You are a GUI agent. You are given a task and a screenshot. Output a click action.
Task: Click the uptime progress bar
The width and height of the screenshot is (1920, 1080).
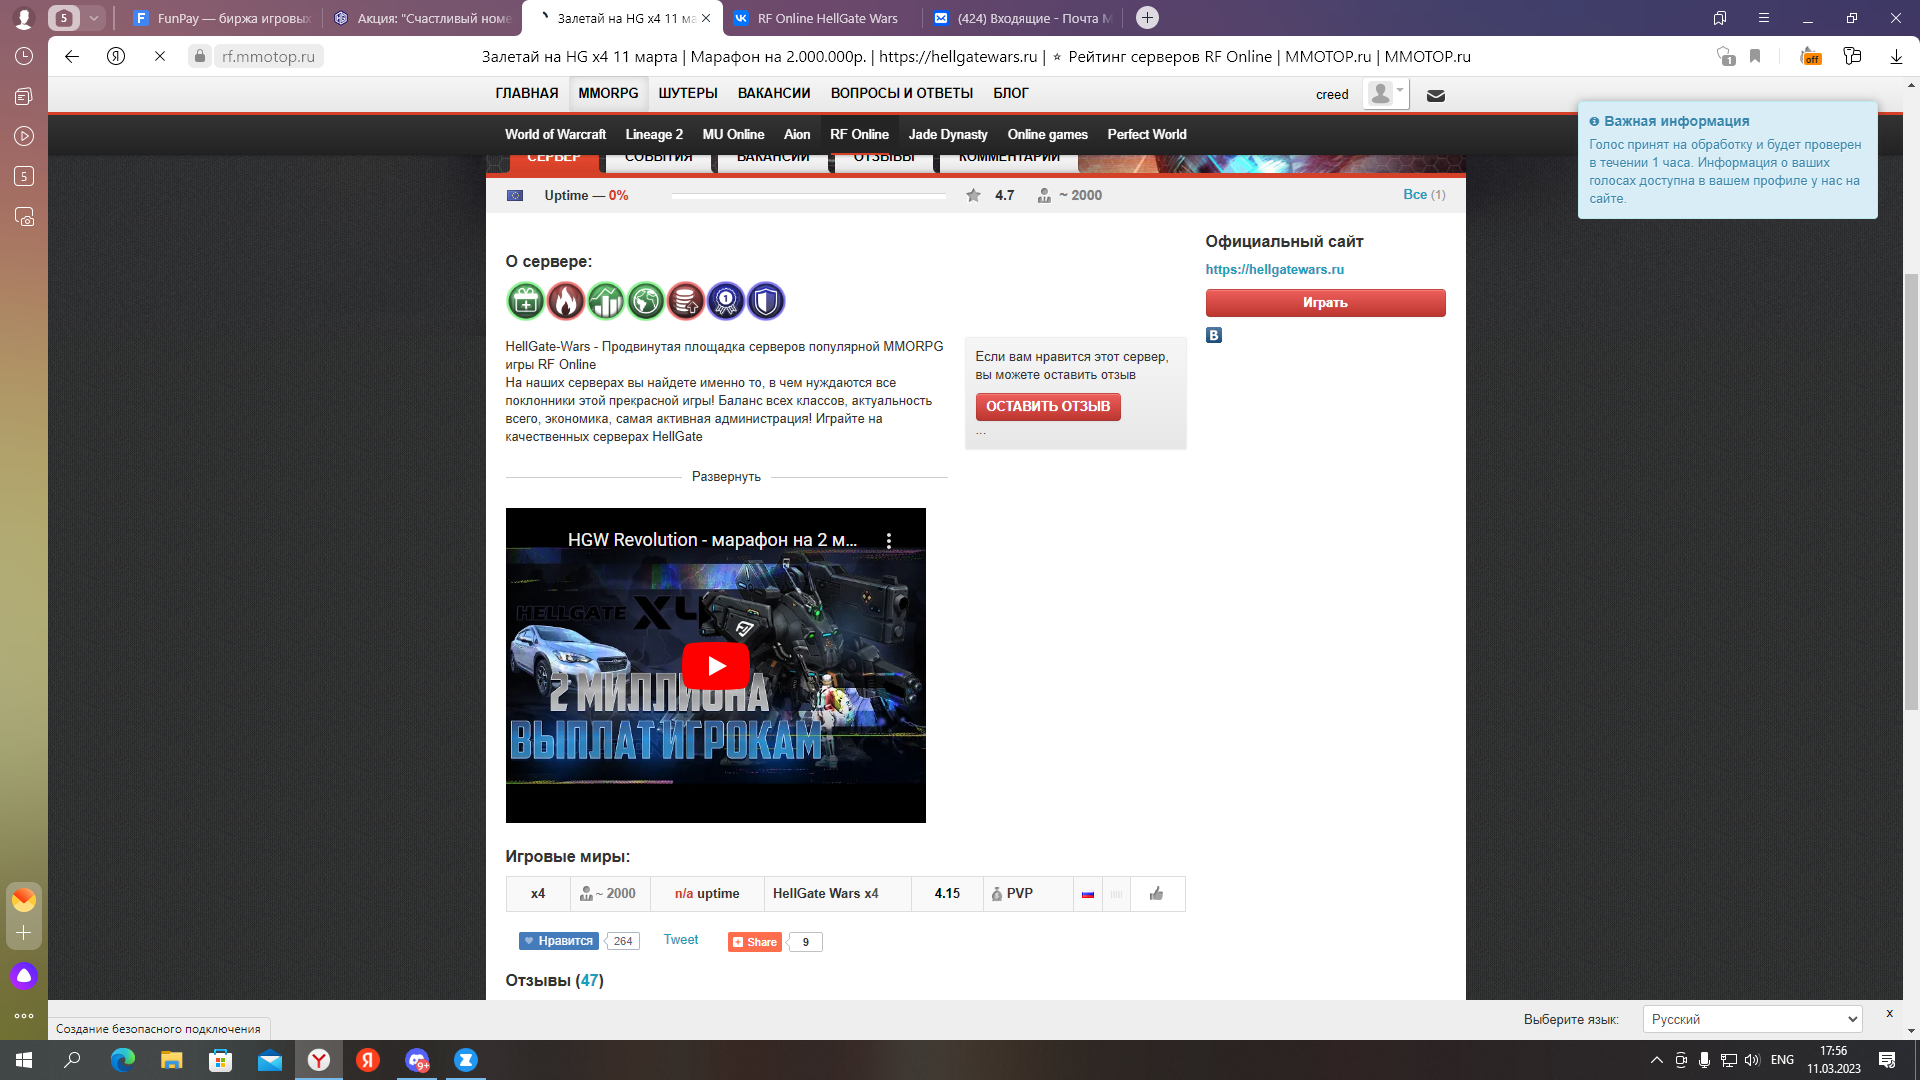click(x=808, y=196)
